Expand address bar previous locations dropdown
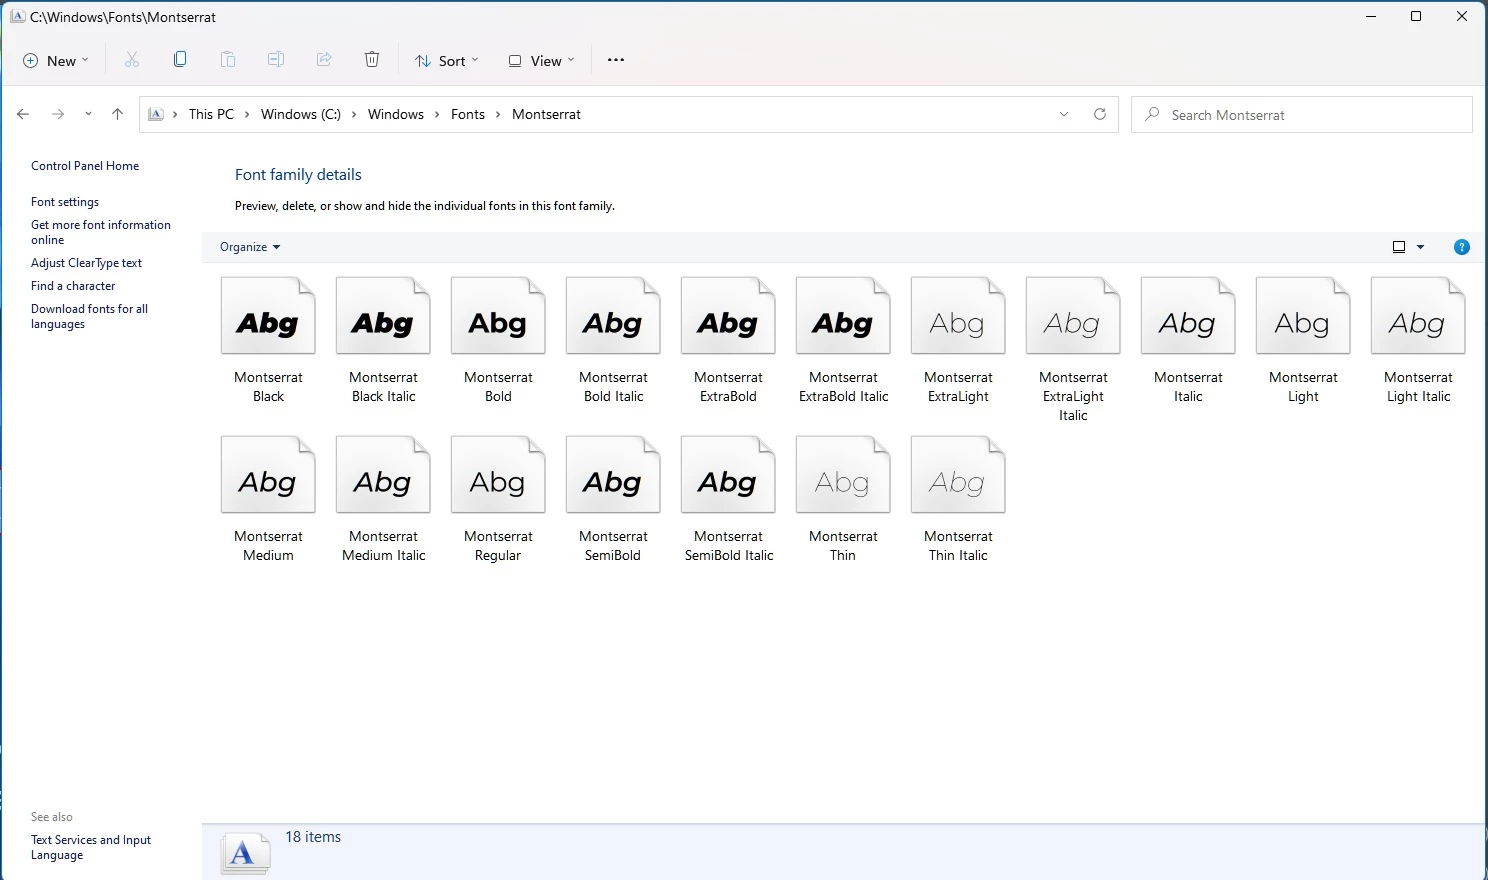Viewport: 1488px width, 880px height. pos(1064,114)
